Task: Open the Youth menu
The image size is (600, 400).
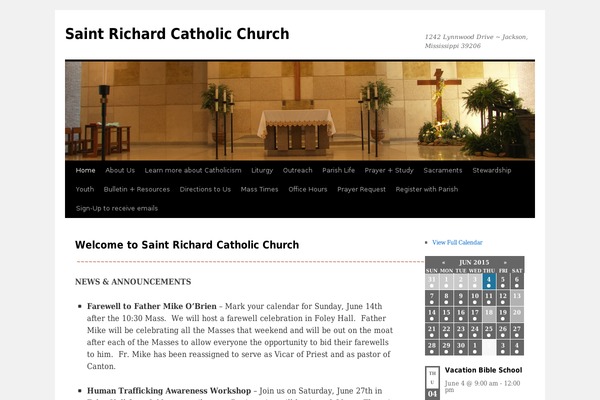Action: click(x=85, y=189)
